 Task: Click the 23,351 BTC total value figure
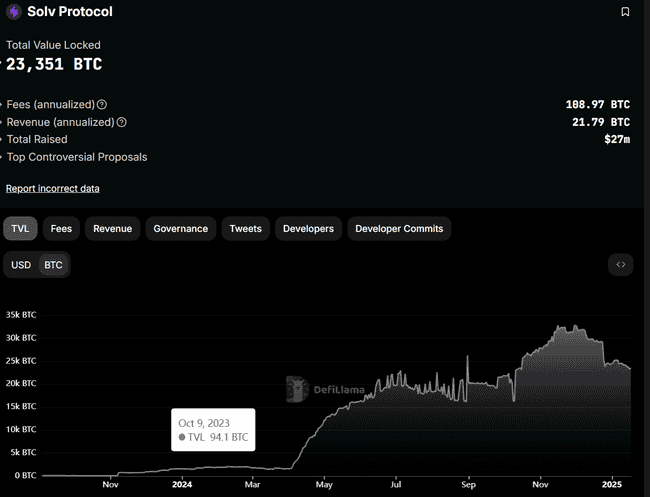coord(55,65)
